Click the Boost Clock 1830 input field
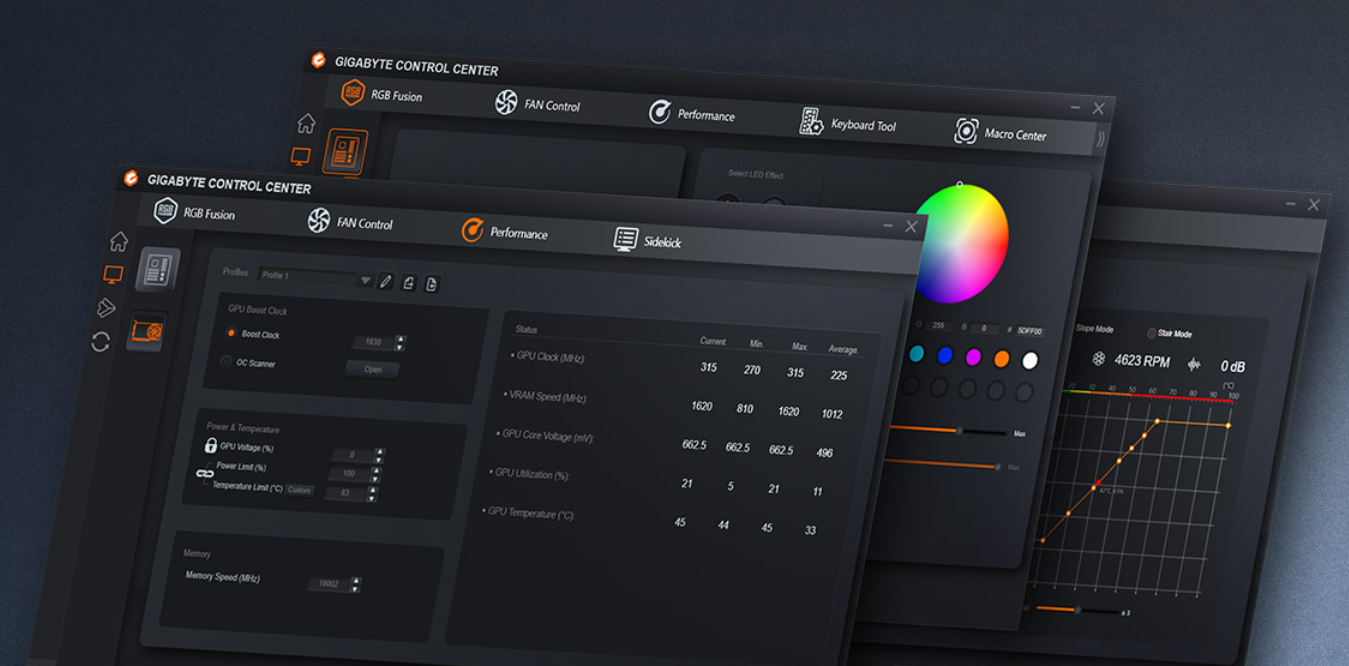1349x666 pixels. (x=373, y=342)
